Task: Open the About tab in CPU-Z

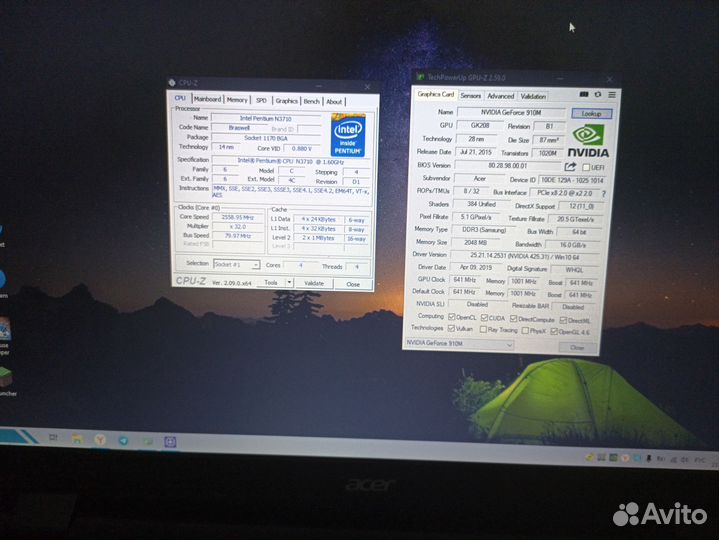Action: tap(334, 102)
